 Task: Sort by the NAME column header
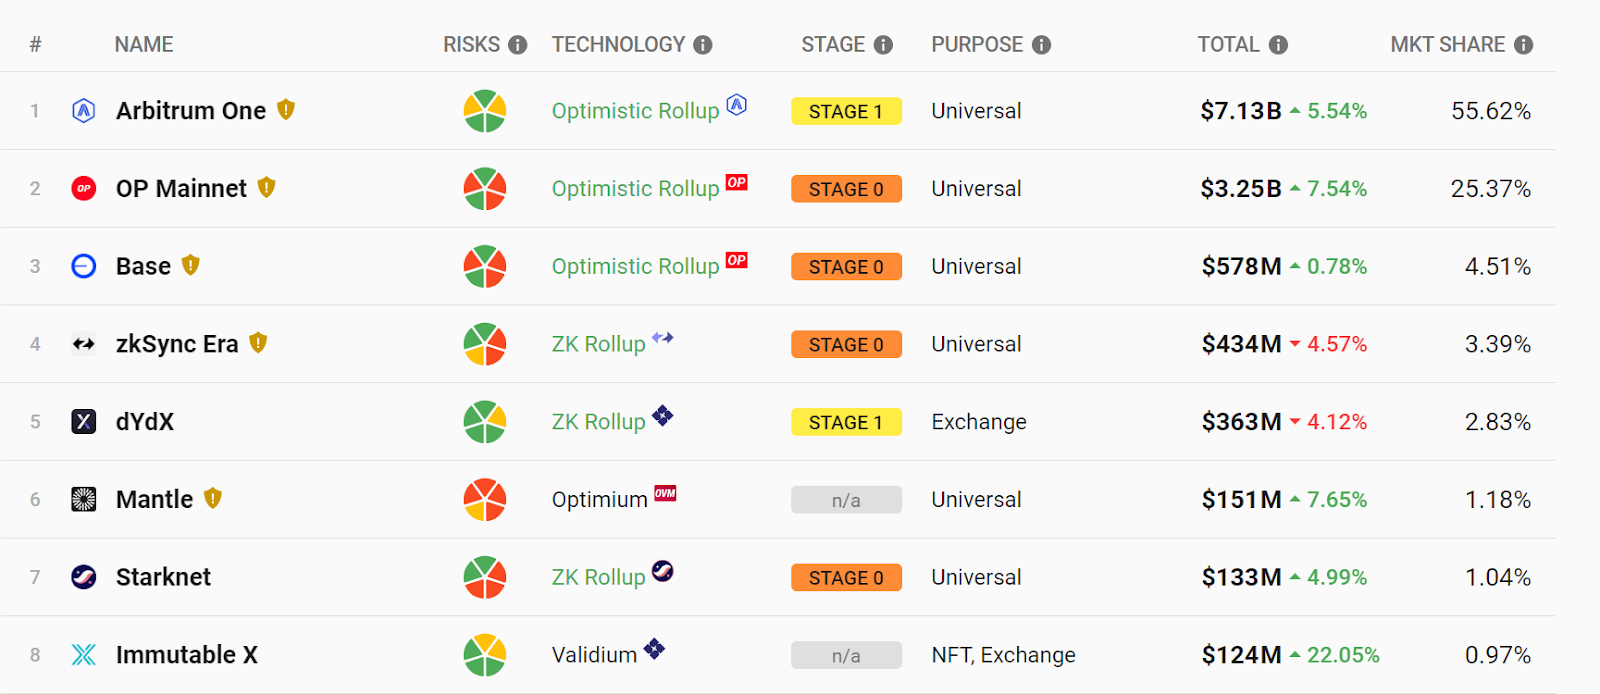coord(144,45)
